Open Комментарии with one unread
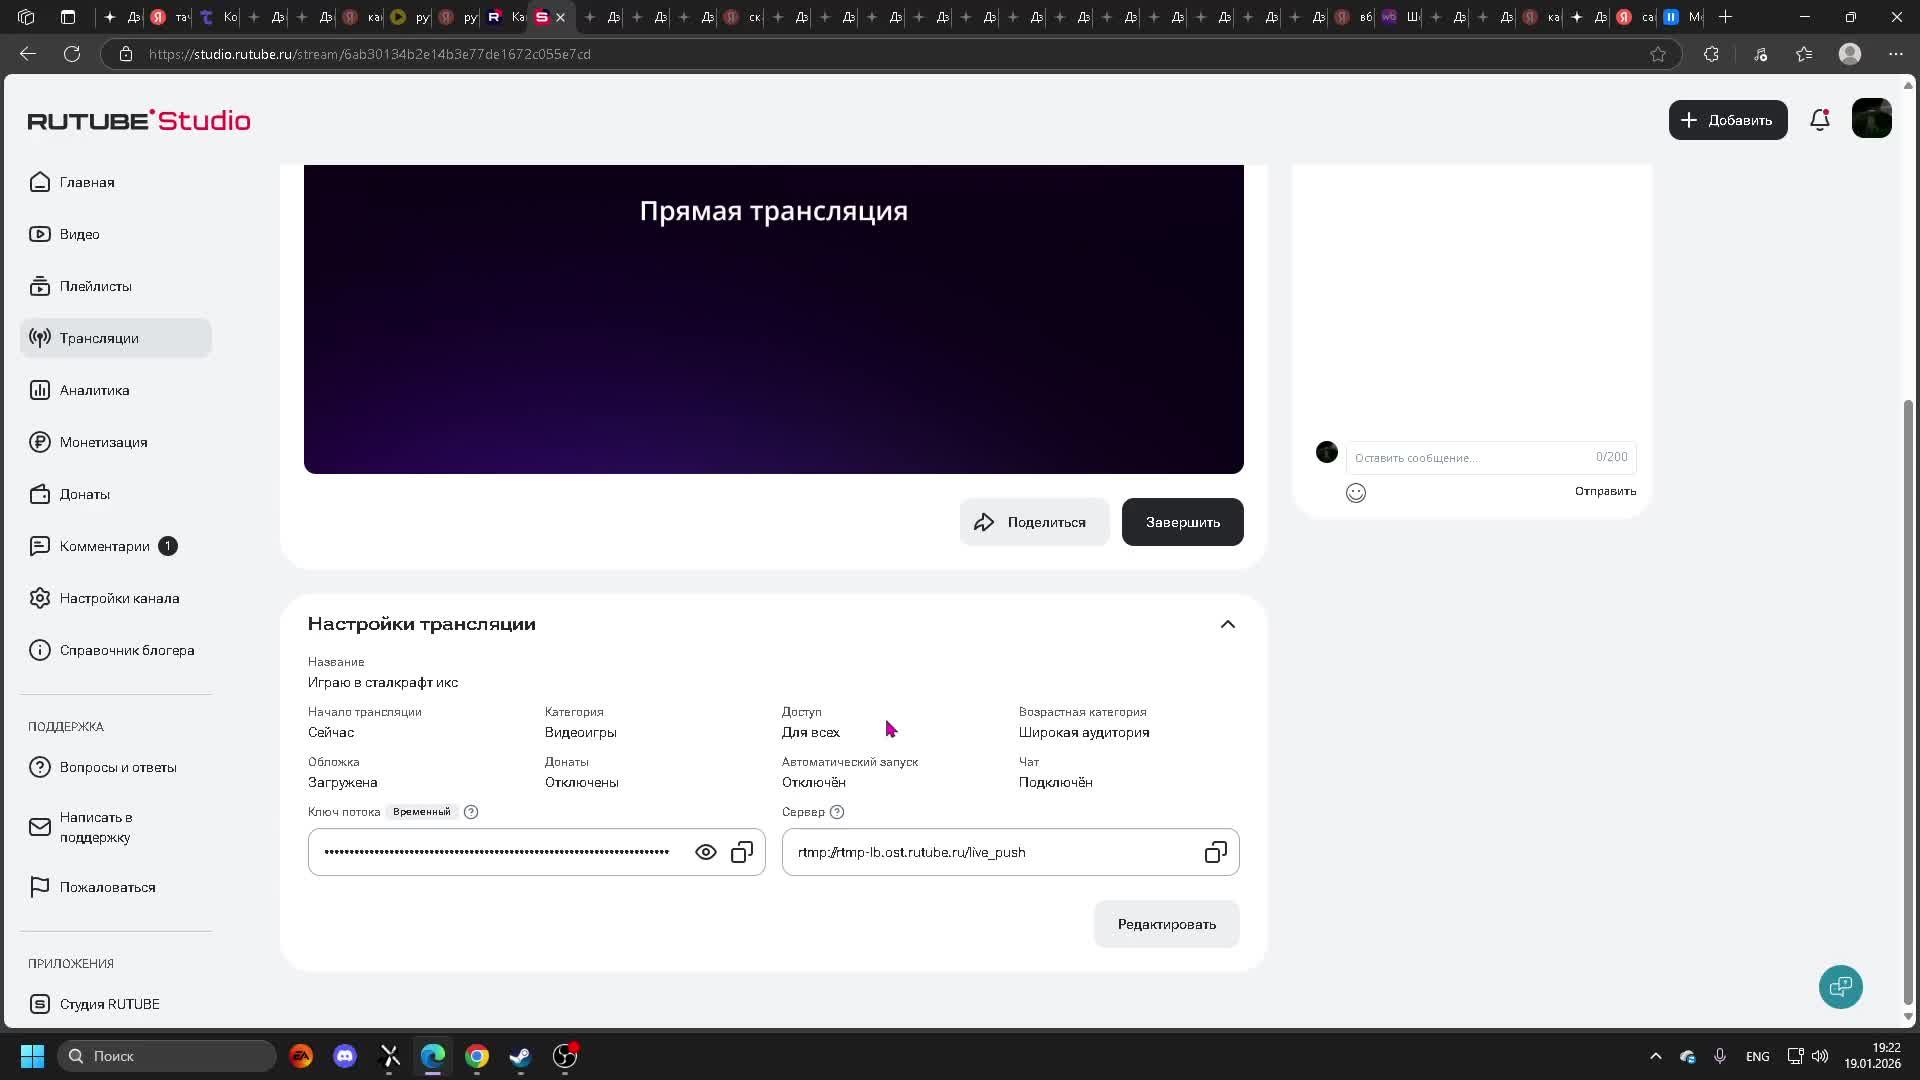The width and height of the screenshot is (1920, 1080). pos(104,546)
